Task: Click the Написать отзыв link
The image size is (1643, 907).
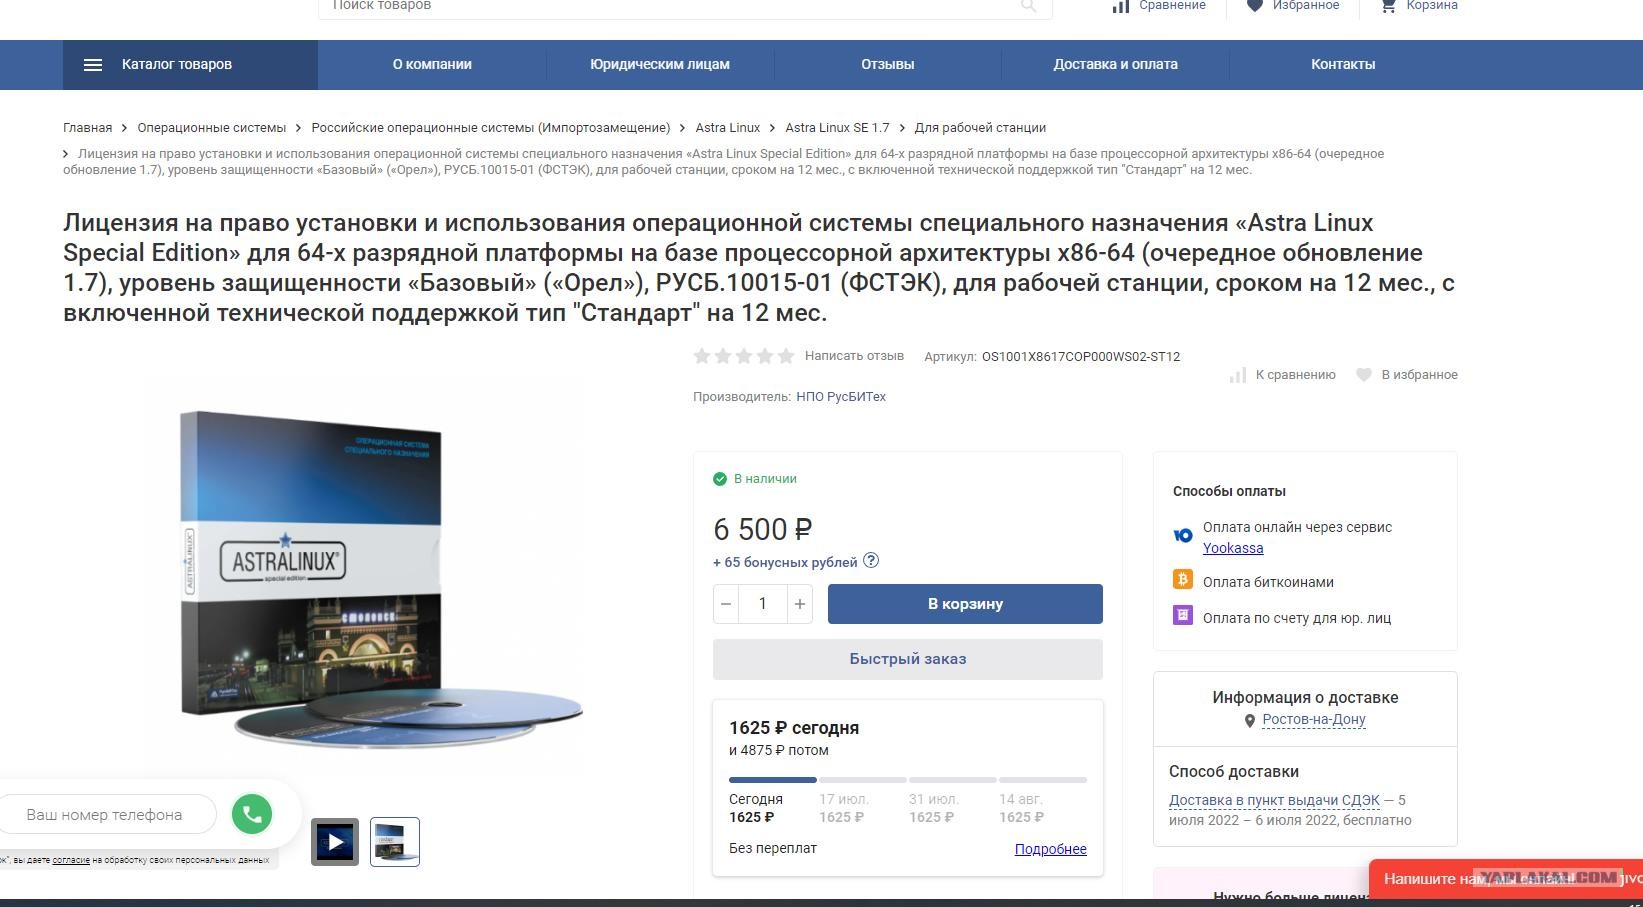Action: 854,356
